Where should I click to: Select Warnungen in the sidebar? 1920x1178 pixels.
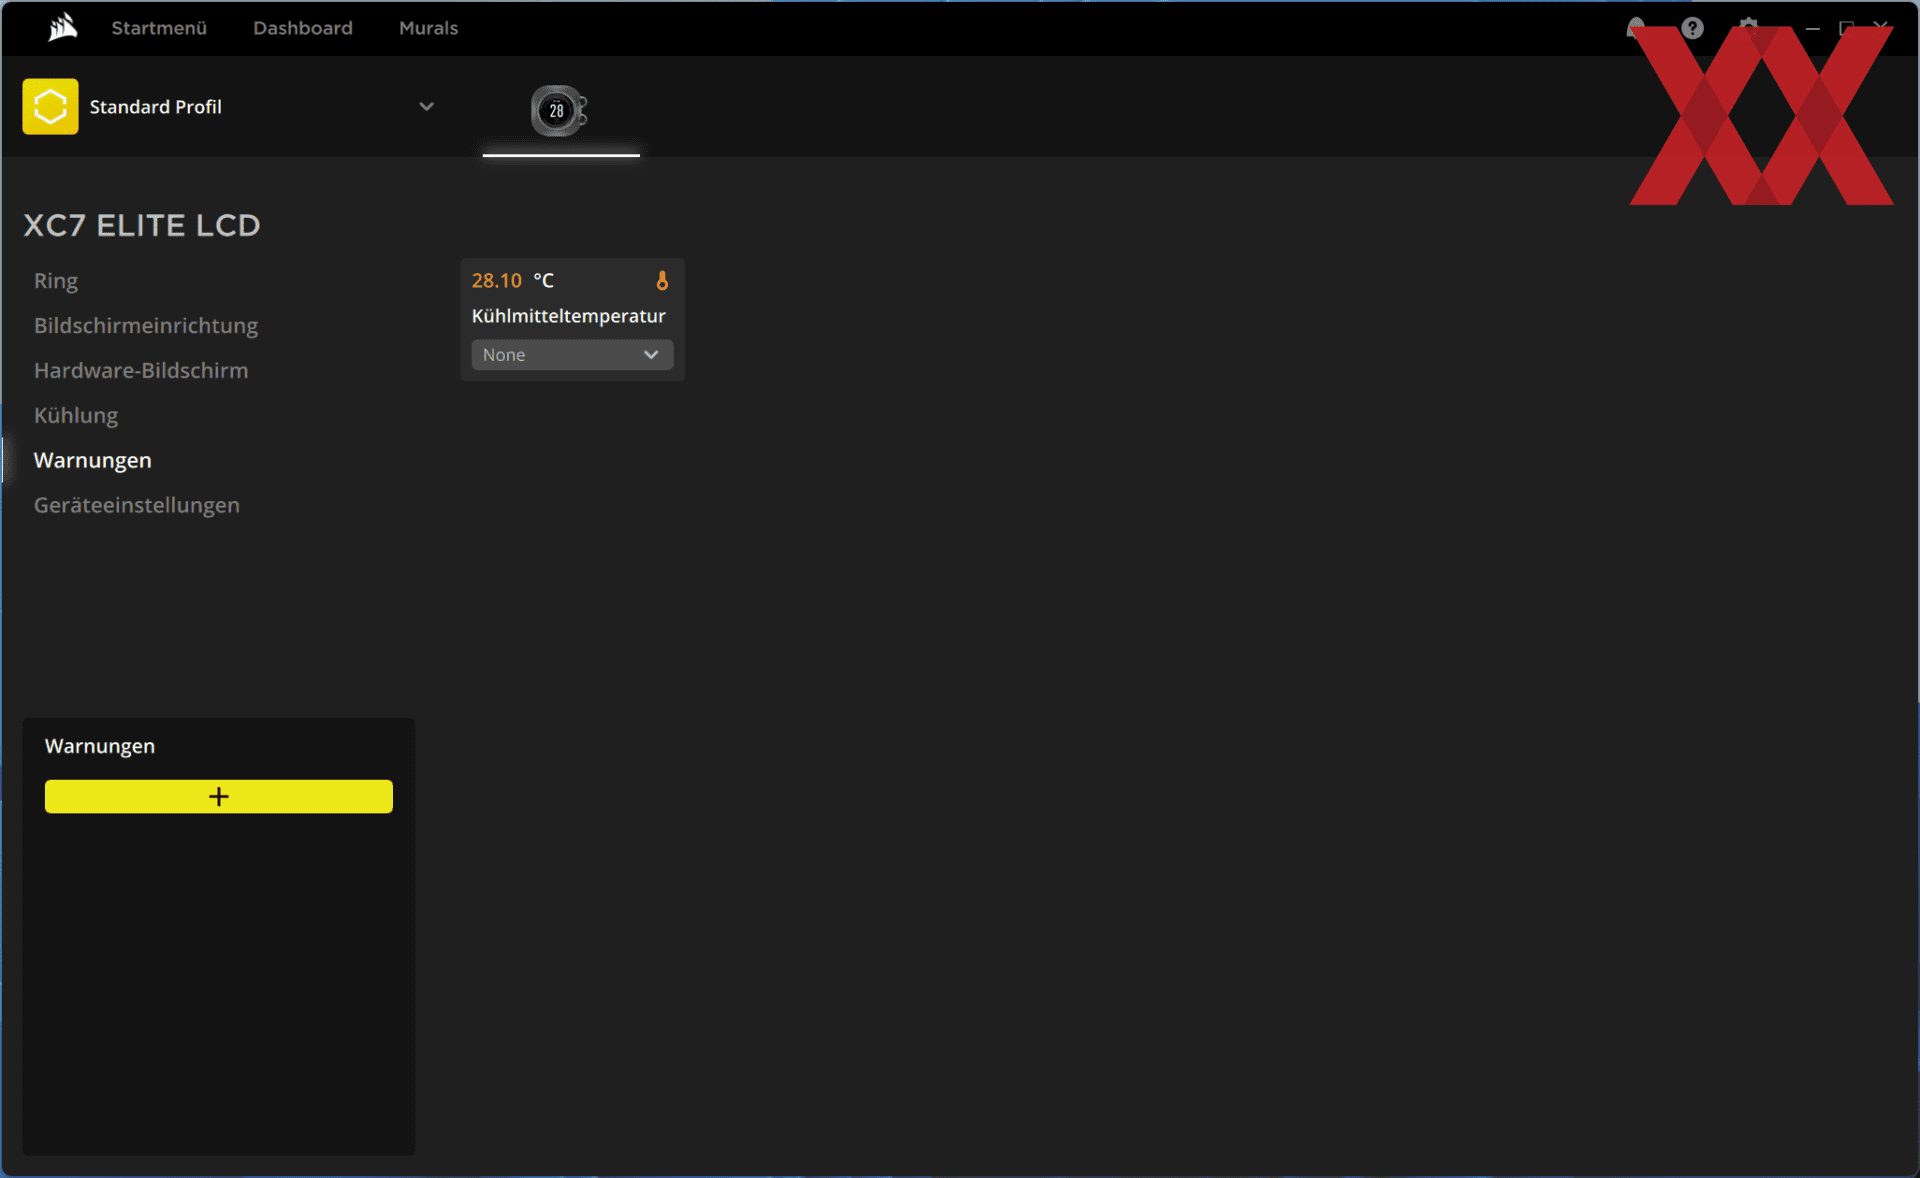(93, 461)
